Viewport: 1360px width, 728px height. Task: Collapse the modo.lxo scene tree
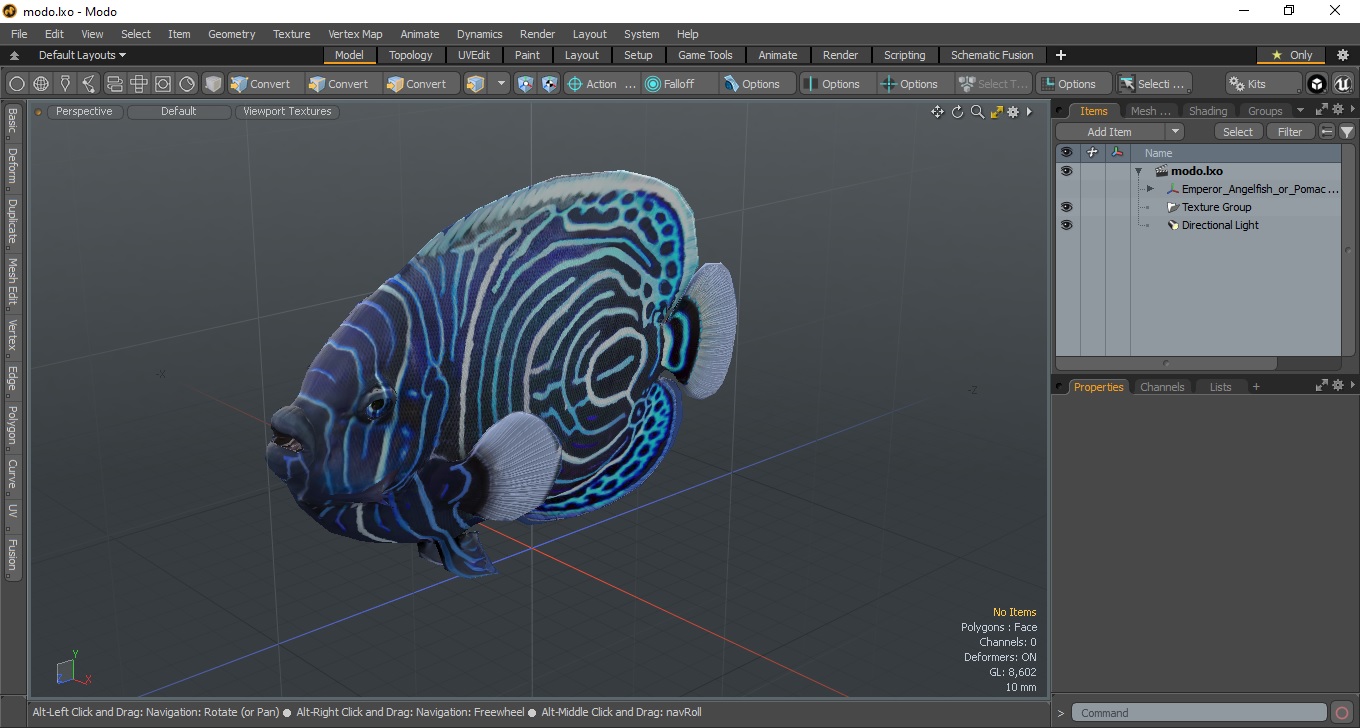(1138, 171)
